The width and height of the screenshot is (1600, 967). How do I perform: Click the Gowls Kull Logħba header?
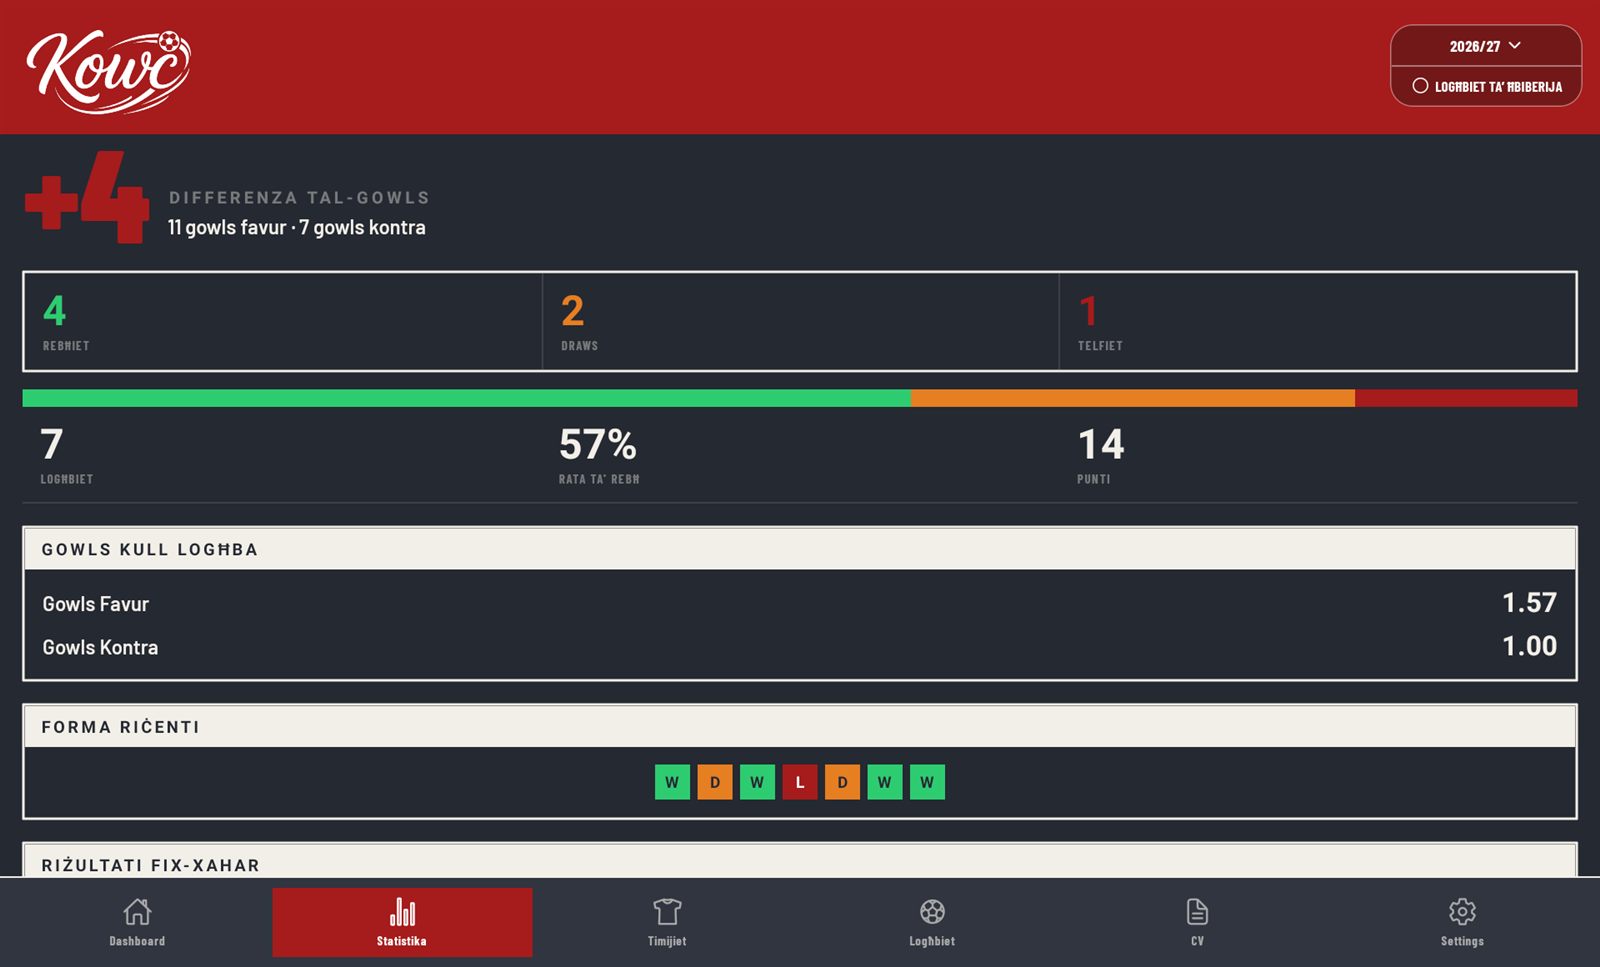tap(800, 549)
